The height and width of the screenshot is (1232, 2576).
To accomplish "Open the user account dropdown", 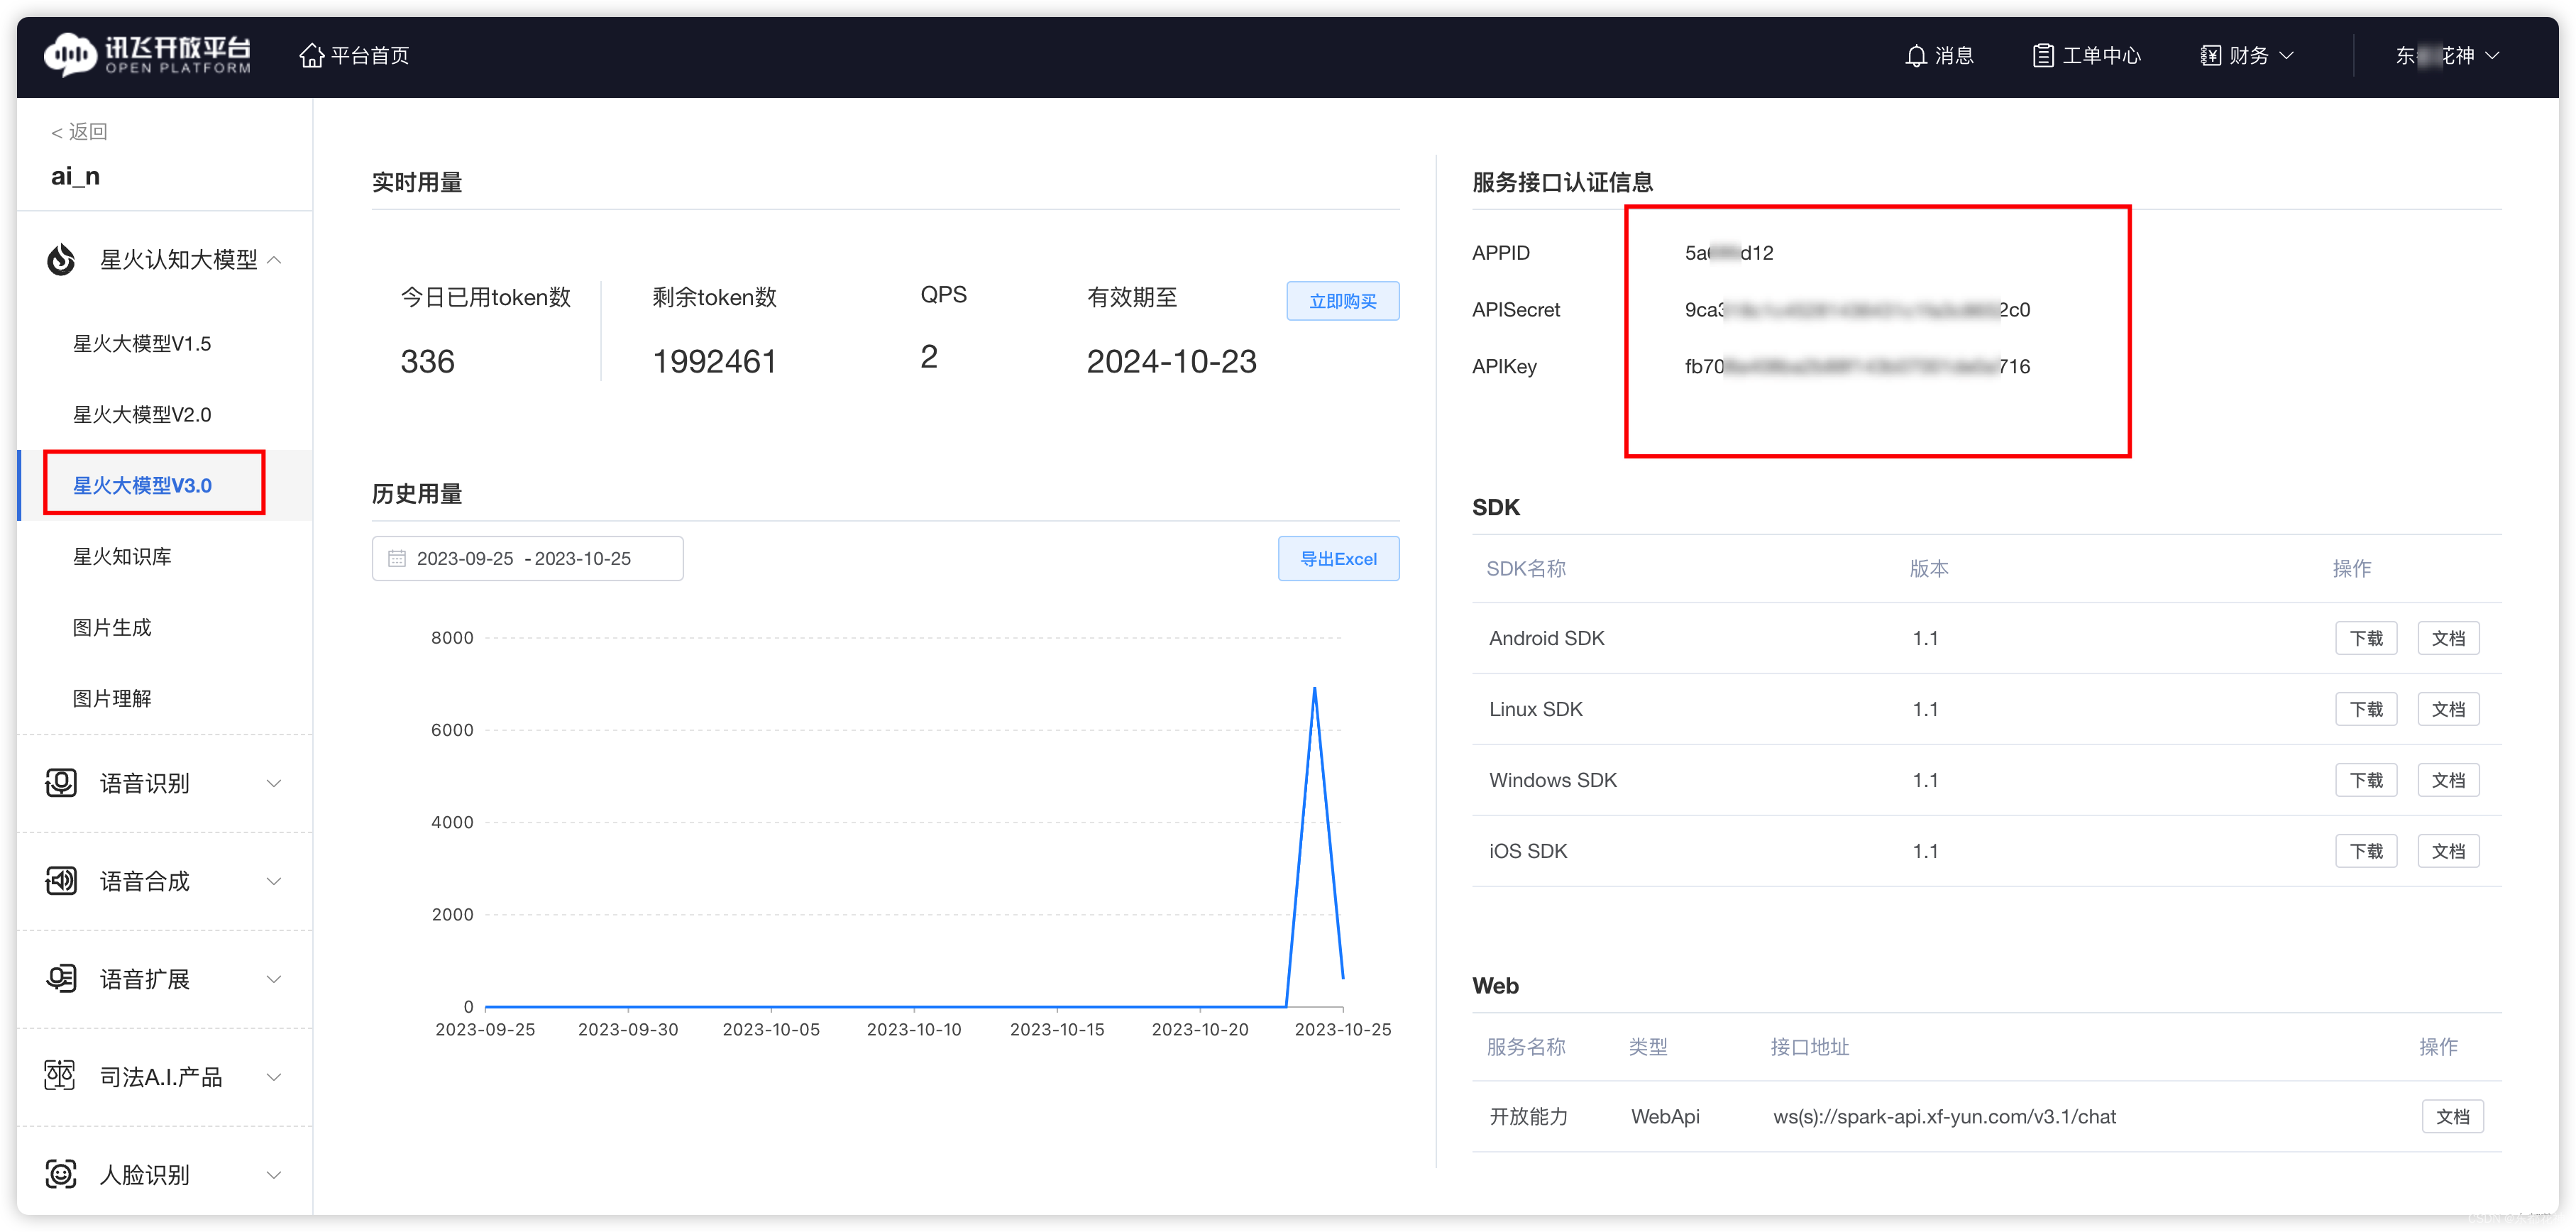I will pyautogui.click(x=2447, y=55).
